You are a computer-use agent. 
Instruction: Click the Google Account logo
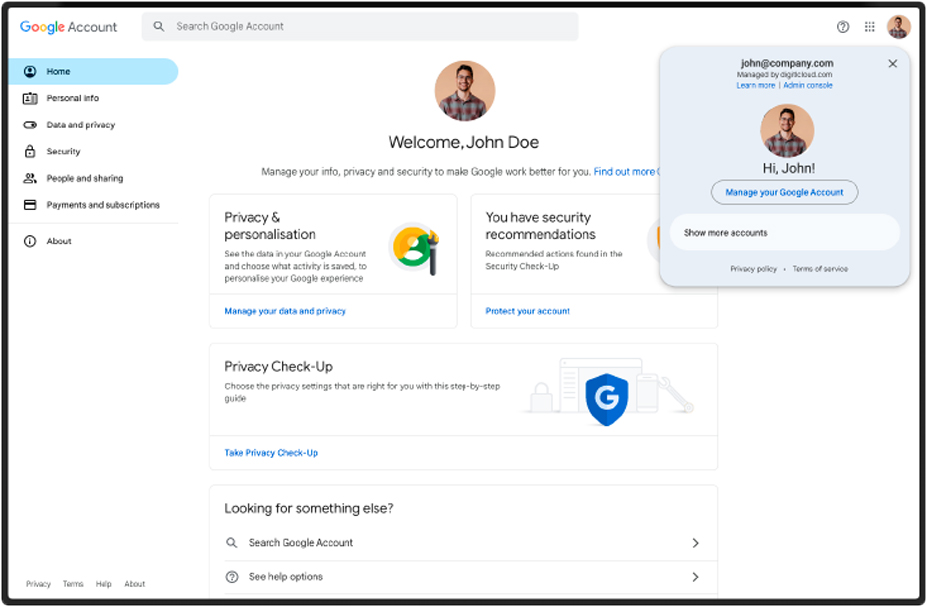click(69, 27)
